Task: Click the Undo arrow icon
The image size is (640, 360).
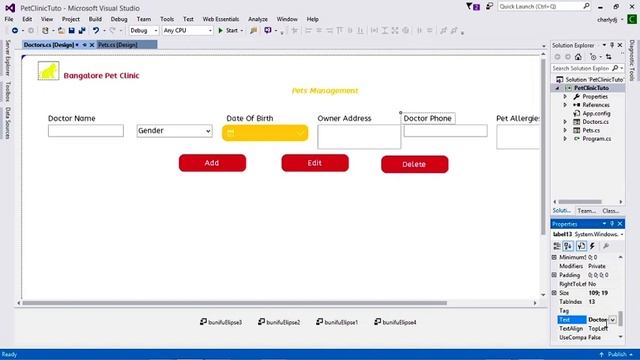Action: point(96,31)
